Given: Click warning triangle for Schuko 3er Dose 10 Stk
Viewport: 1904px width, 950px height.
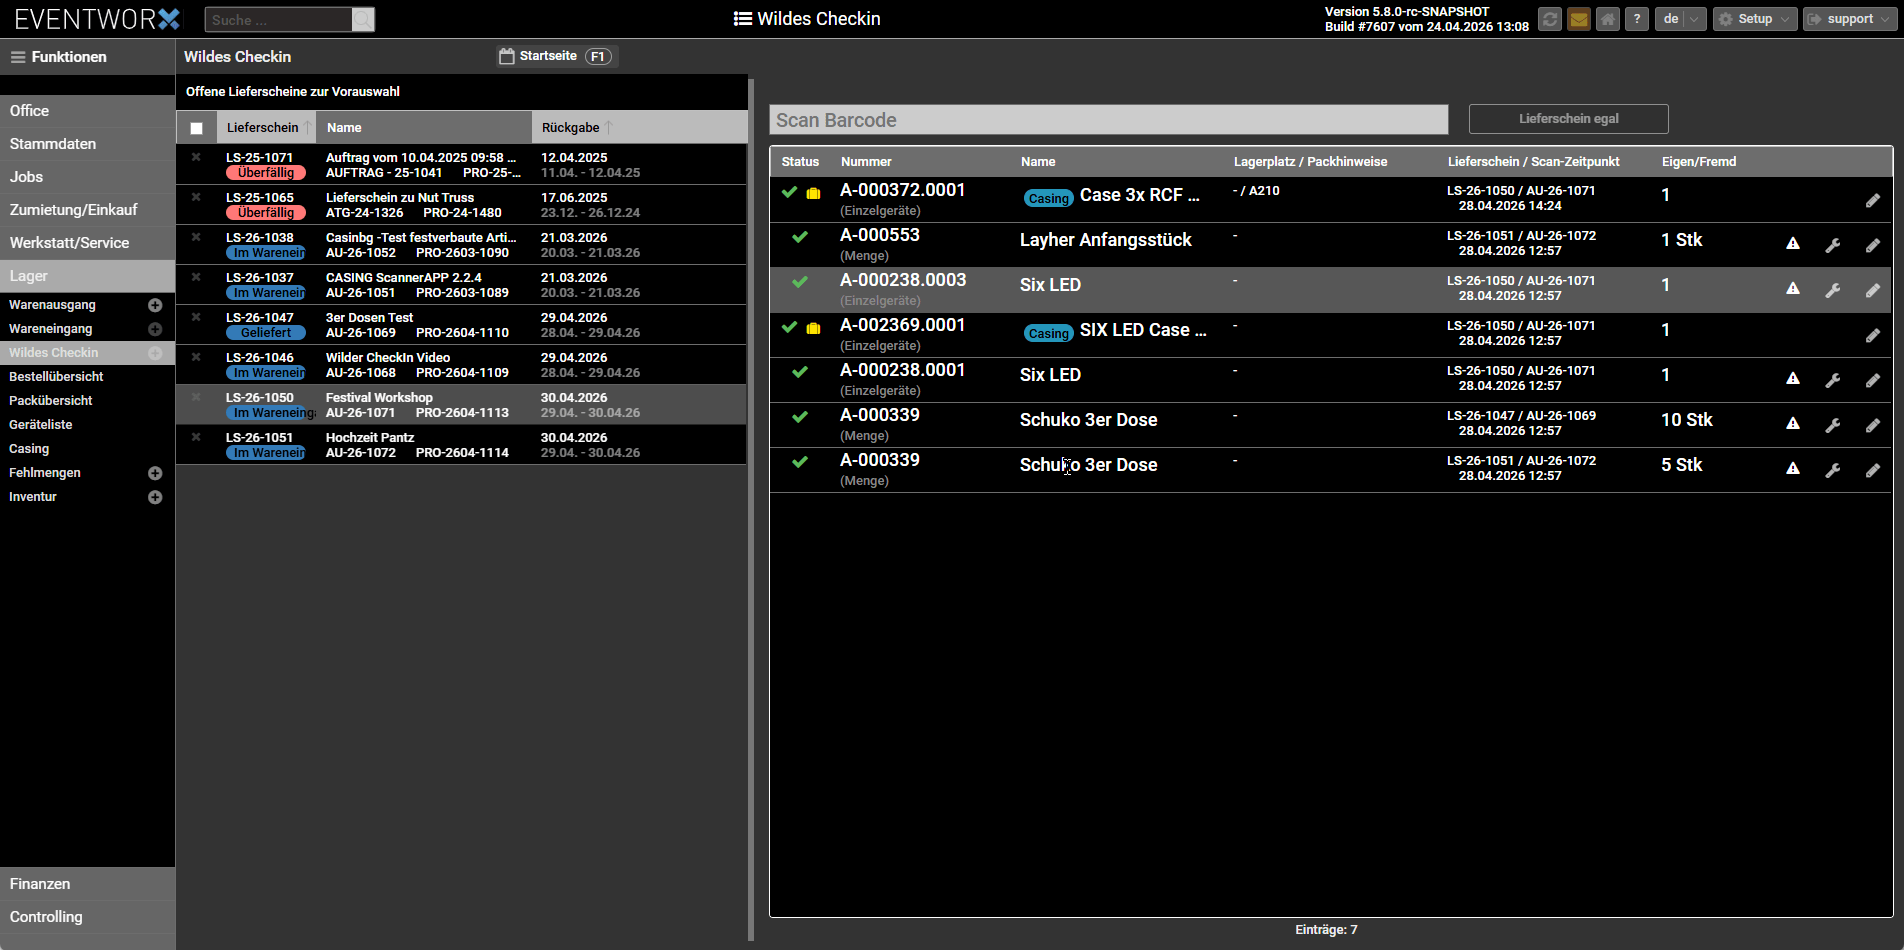Looking at the screenshot, I should point(1793,423).
